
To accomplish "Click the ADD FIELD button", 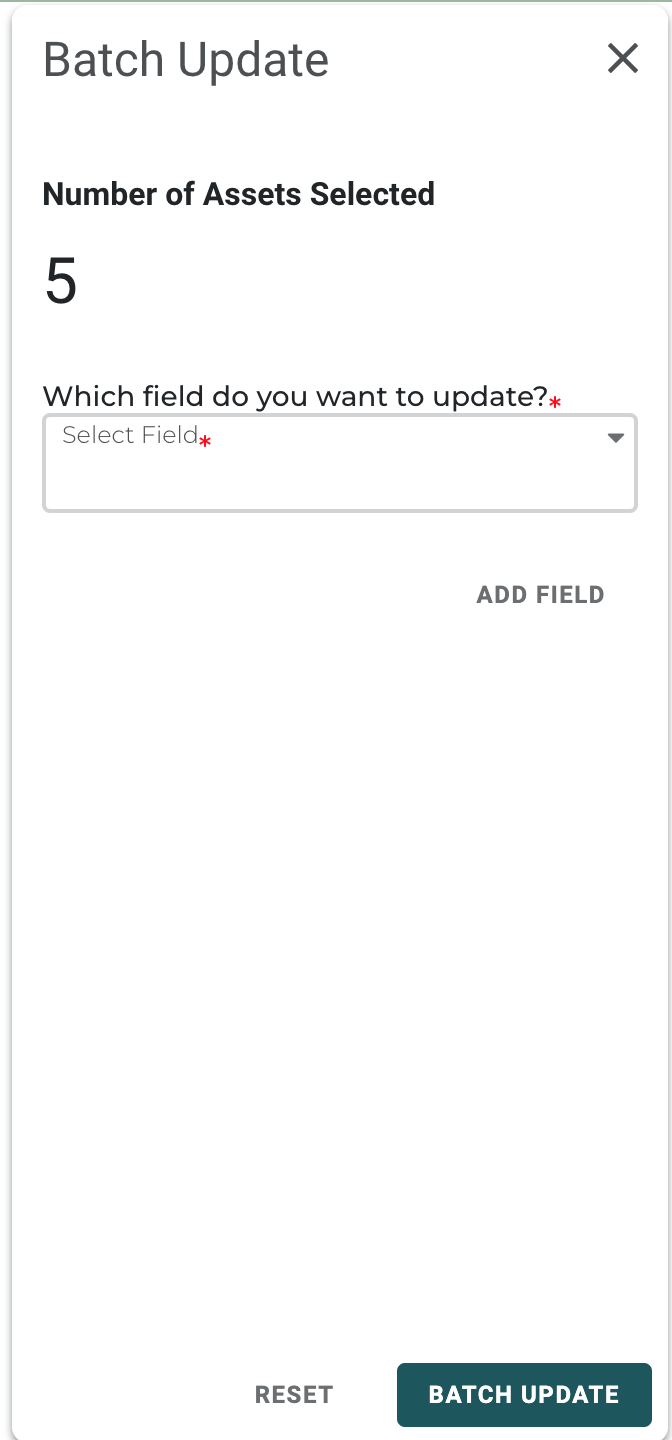I will (x=540, y=595).
